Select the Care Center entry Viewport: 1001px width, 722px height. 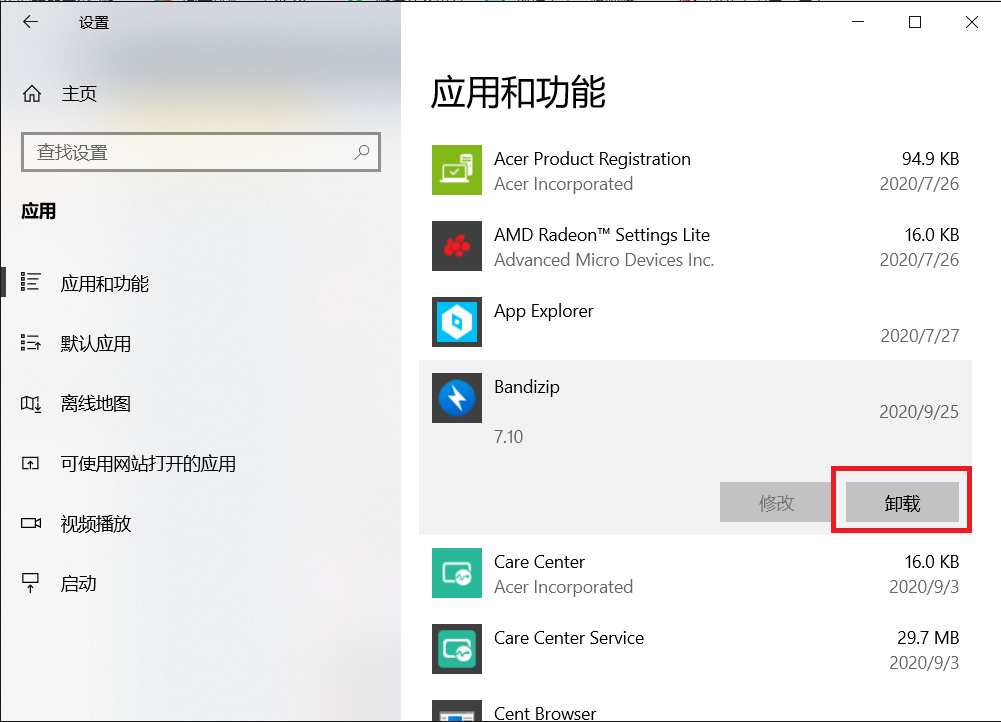[x=695, y=573]
